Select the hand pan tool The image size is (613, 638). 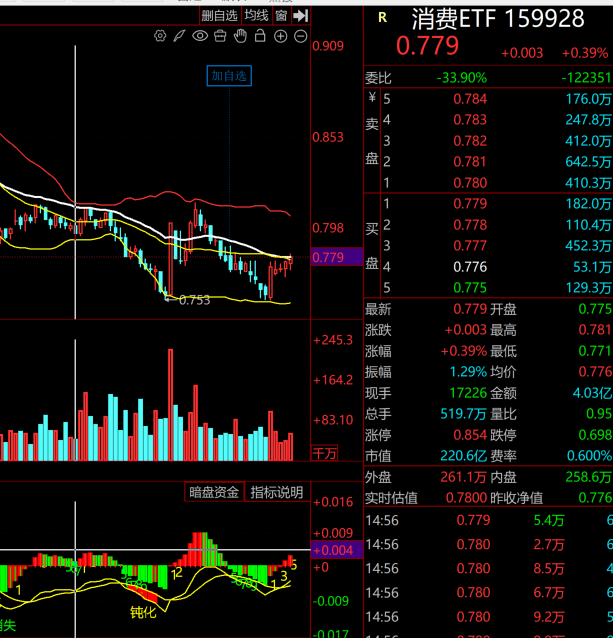240,36
